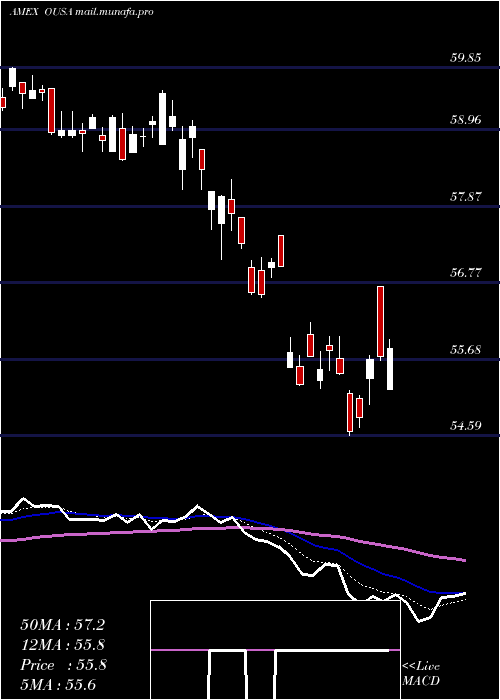Click the MACD histogram box
This screenshot has width=500, height=700.
275,650
